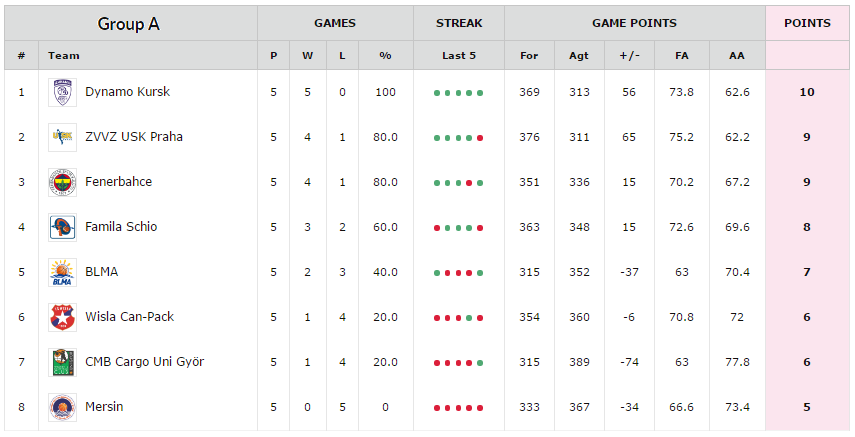
Task: Click ZVVZ USK Praha's red loss dot
Action: (x=480, y=138)
